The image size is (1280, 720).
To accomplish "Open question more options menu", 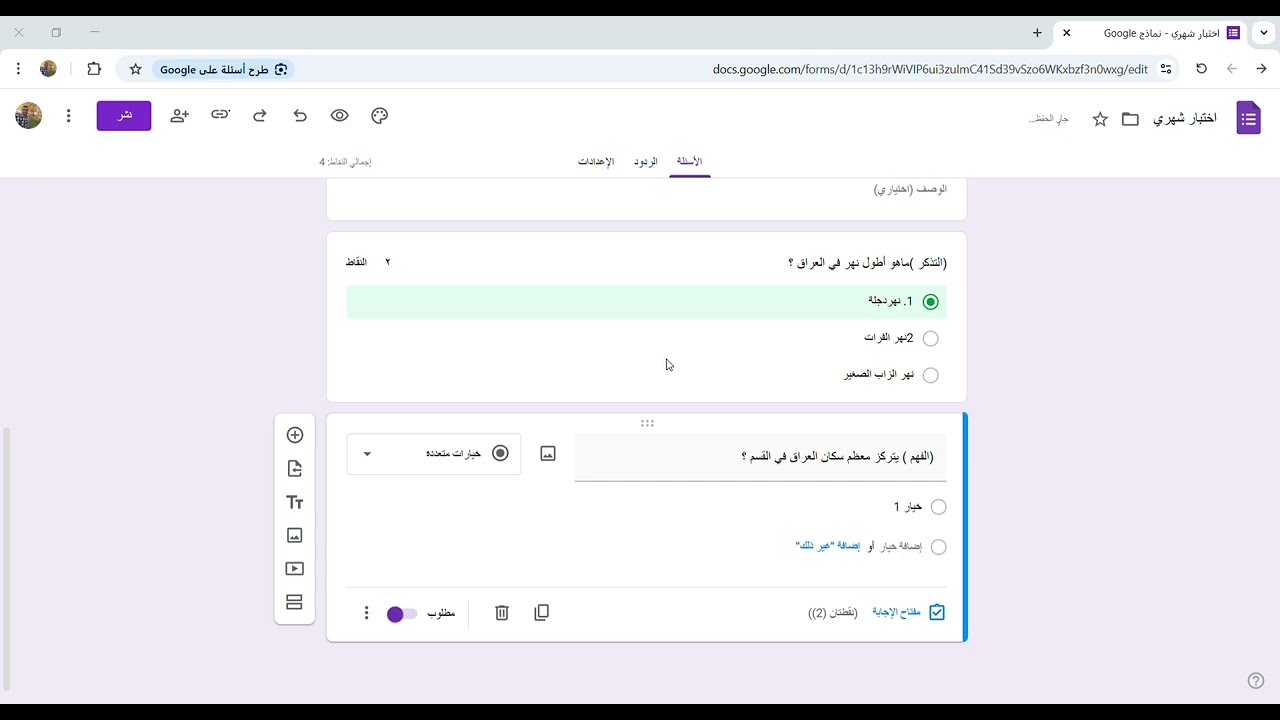I will (366, 613).
